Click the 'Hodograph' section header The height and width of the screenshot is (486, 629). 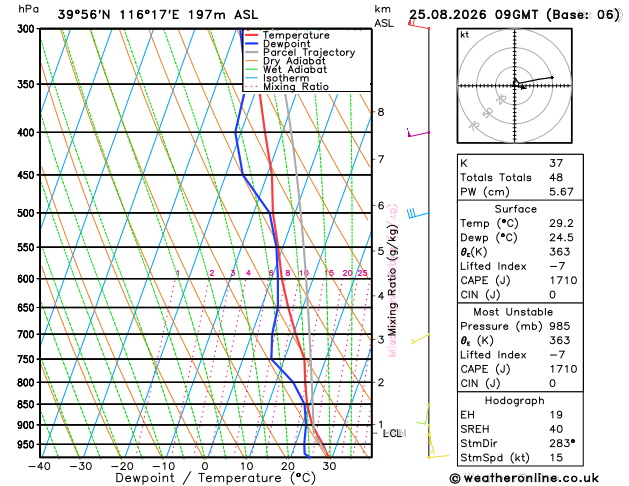514,401
